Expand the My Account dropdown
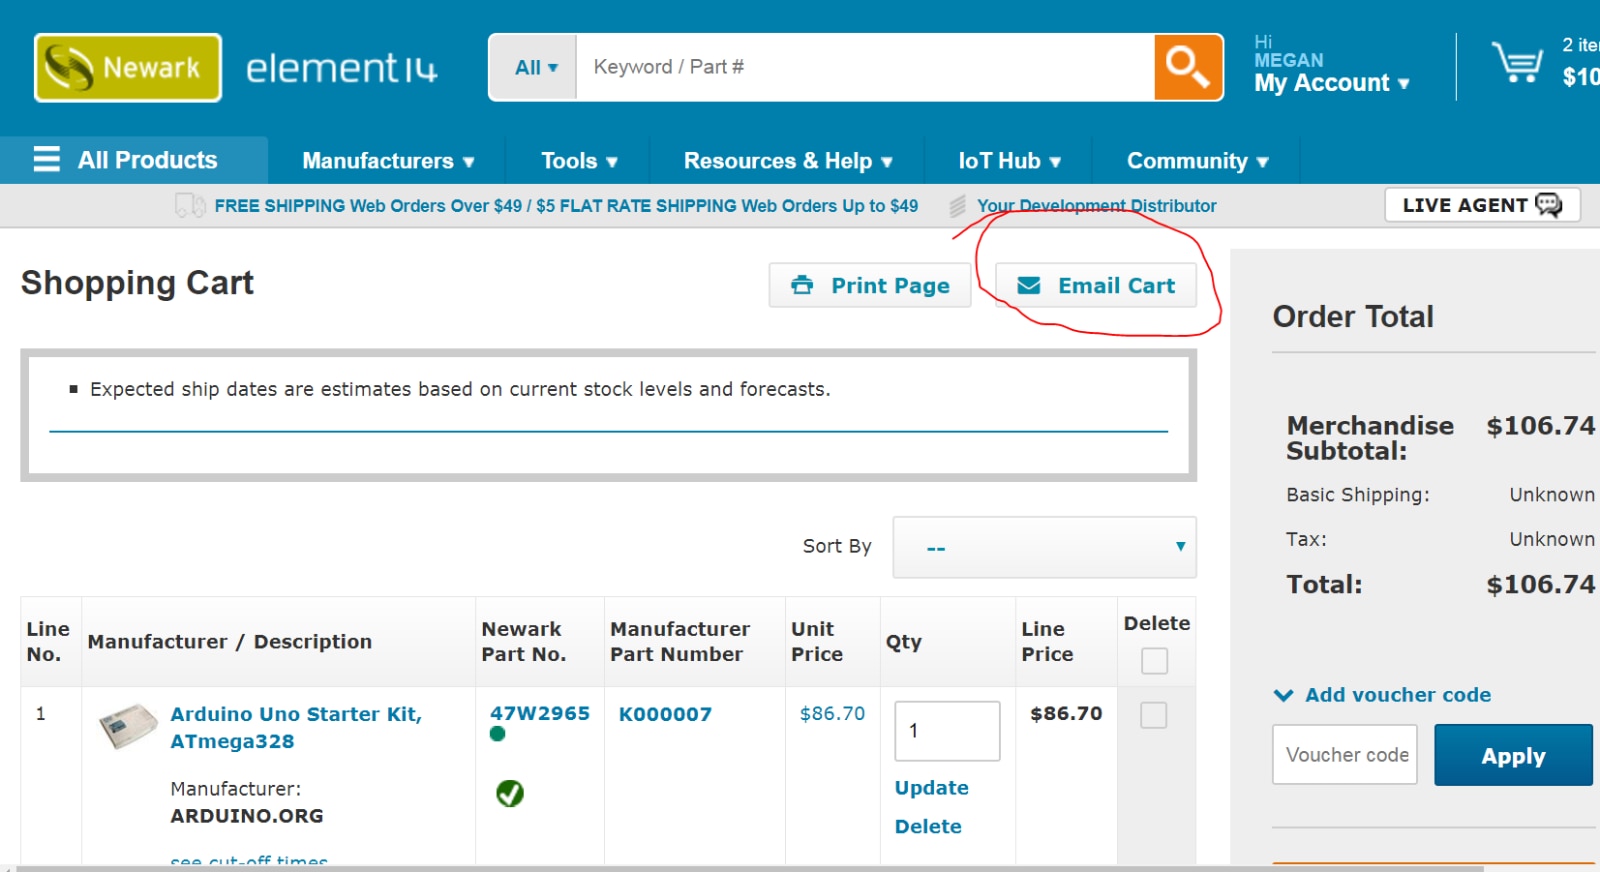The width and height of the screenshot is (1600, 872). click(x=1332, y=83)
